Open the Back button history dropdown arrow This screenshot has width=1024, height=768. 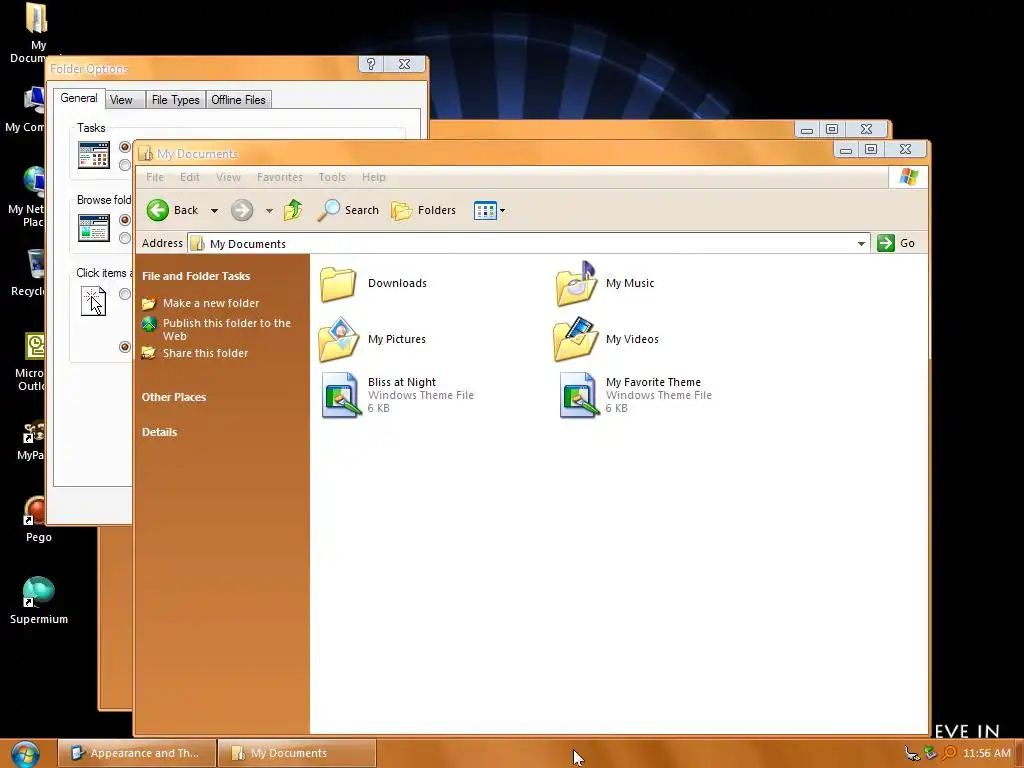pos(214,210)
